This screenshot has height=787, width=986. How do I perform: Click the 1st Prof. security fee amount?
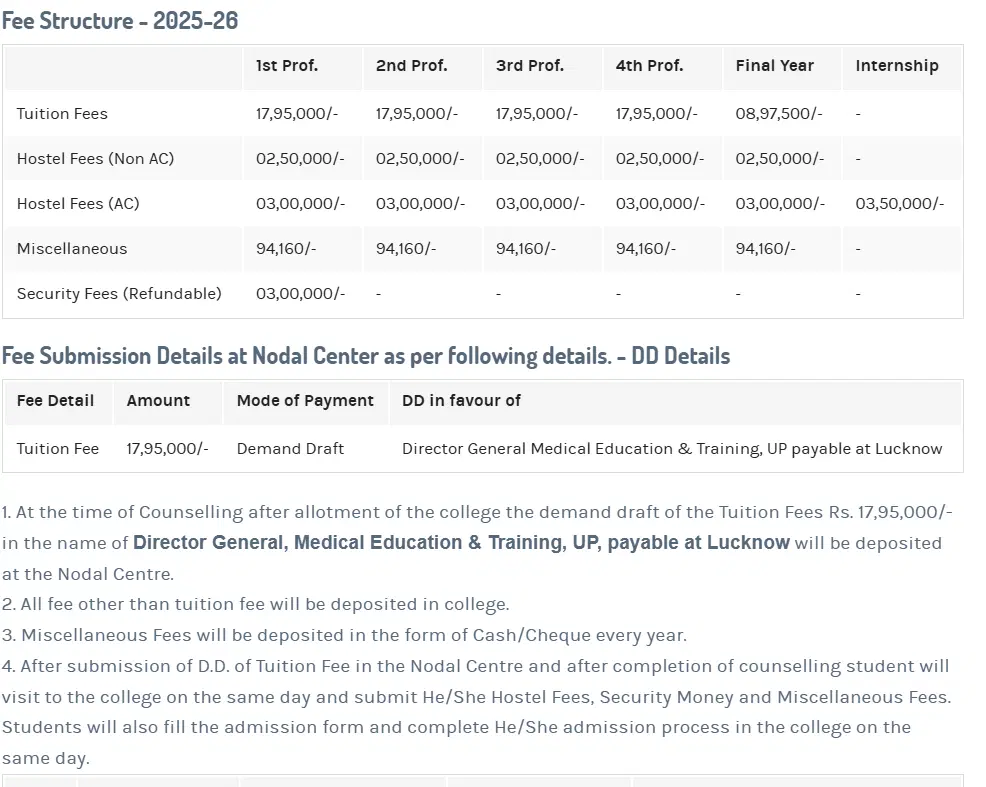pyautogui.click(x=300, y=294)
